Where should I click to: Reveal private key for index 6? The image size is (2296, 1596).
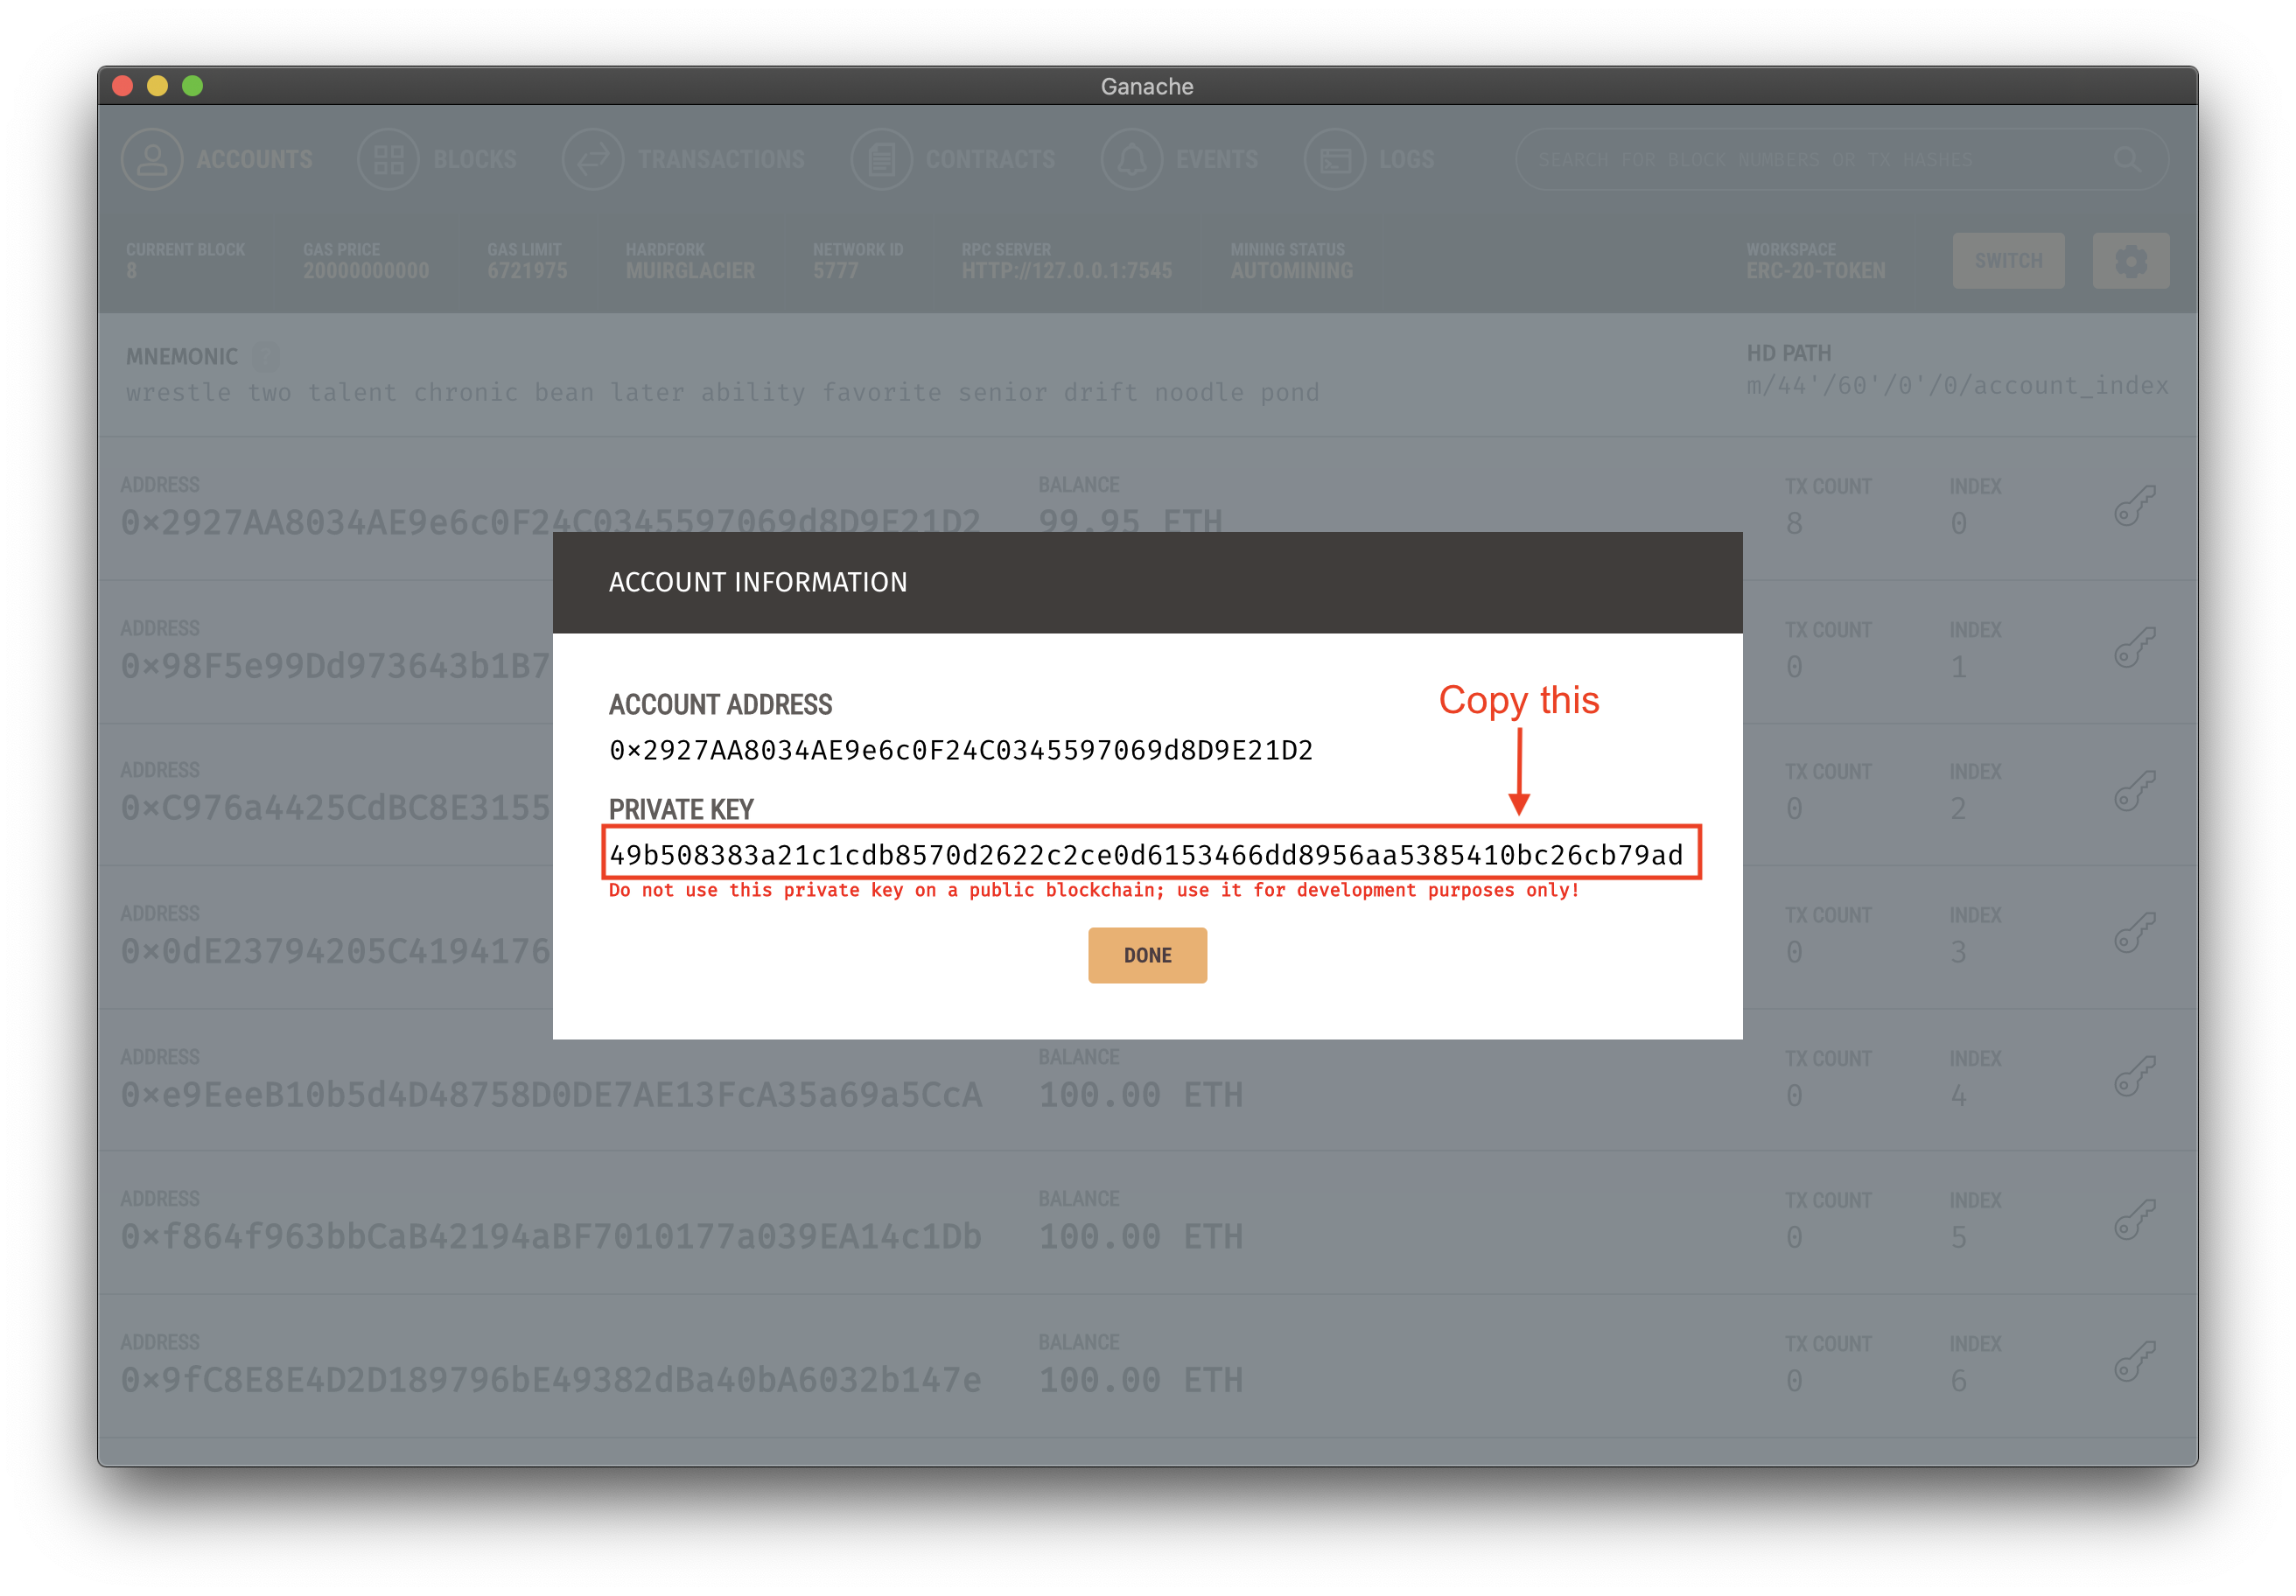[2133, 1362]
